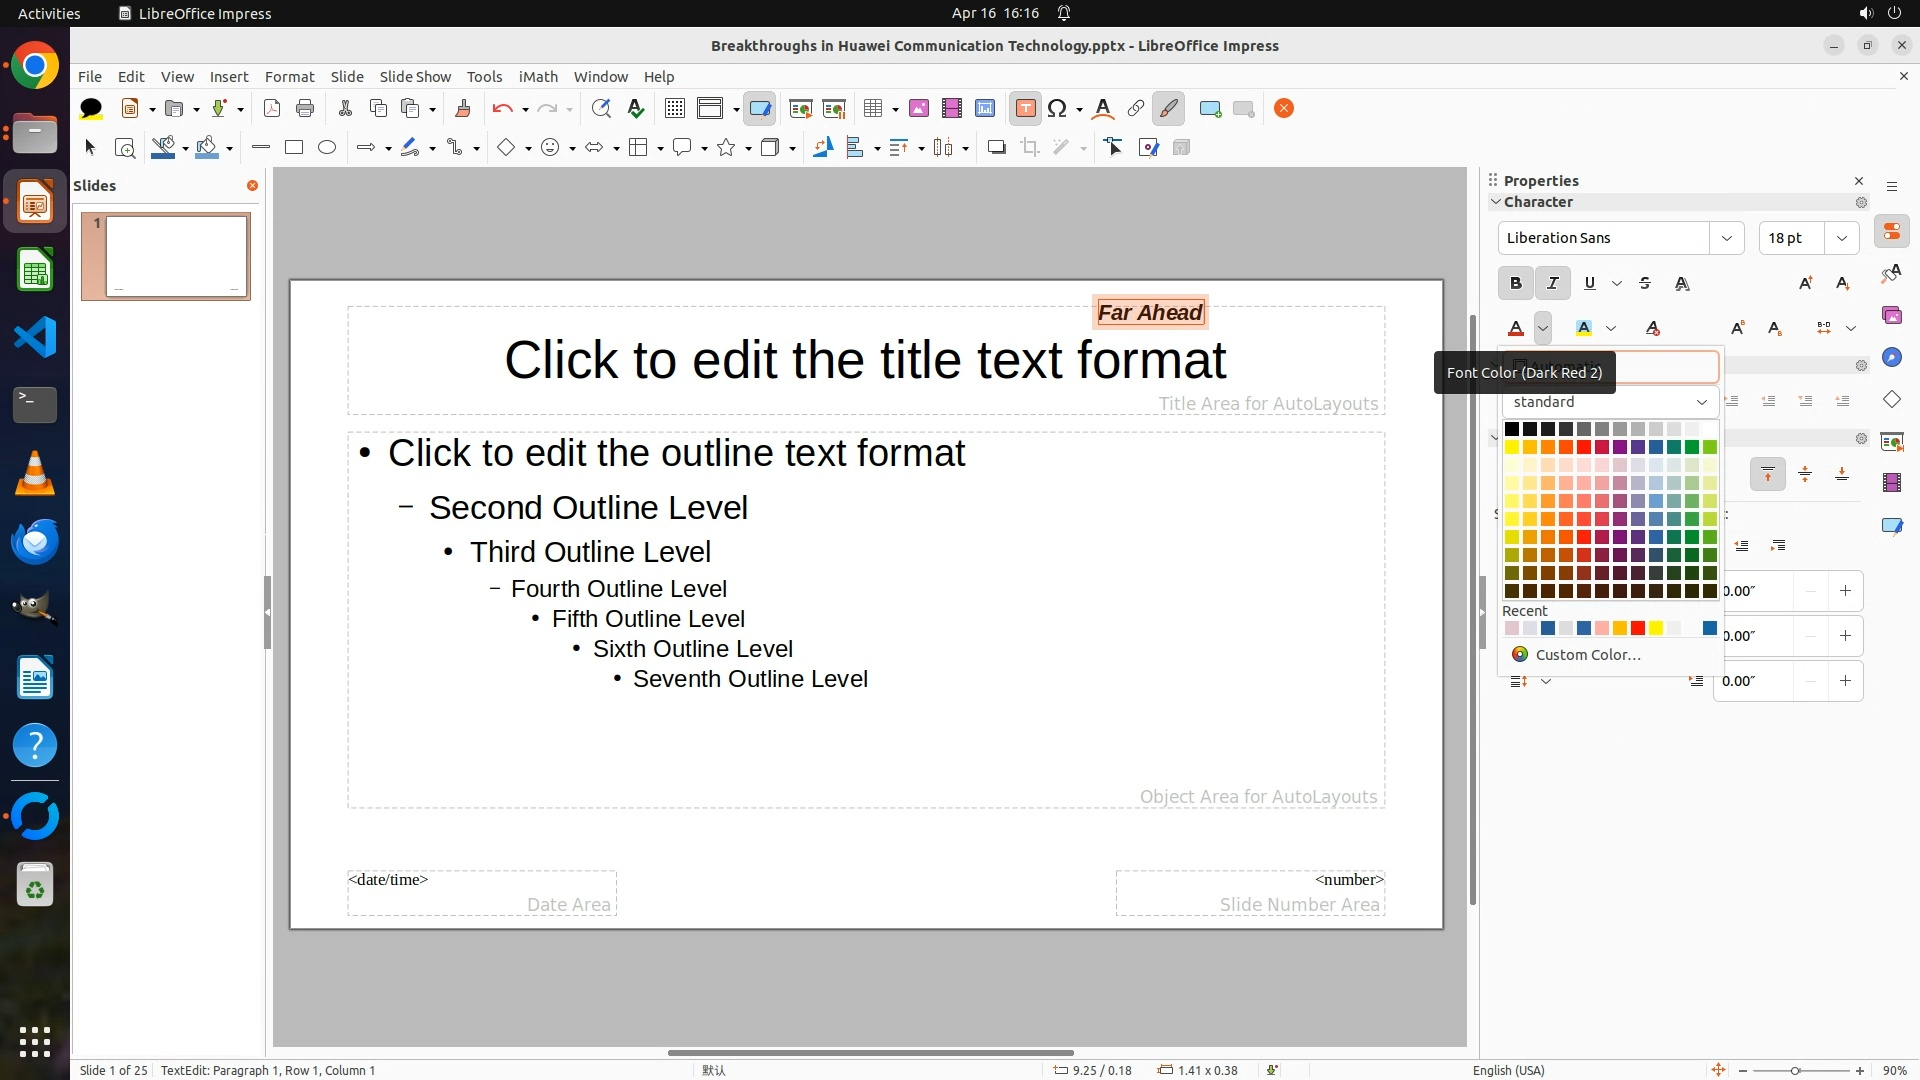Toggle Italic in the Character panel

1553,284
